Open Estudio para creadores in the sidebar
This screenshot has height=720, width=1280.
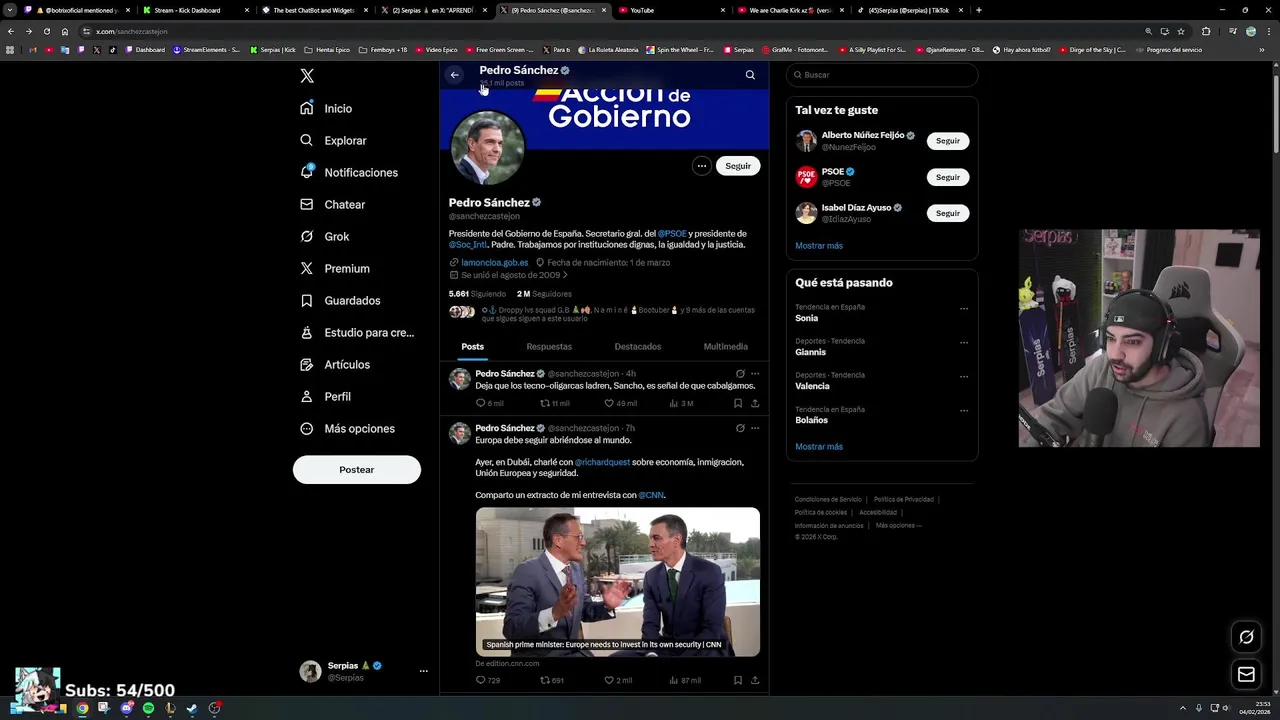pyautogui.click(x=357, y=332)
